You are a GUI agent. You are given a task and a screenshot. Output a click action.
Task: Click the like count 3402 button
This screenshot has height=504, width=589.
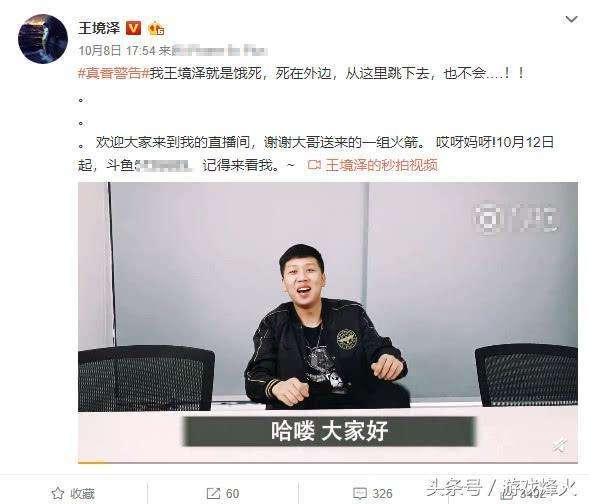[524, 493]
